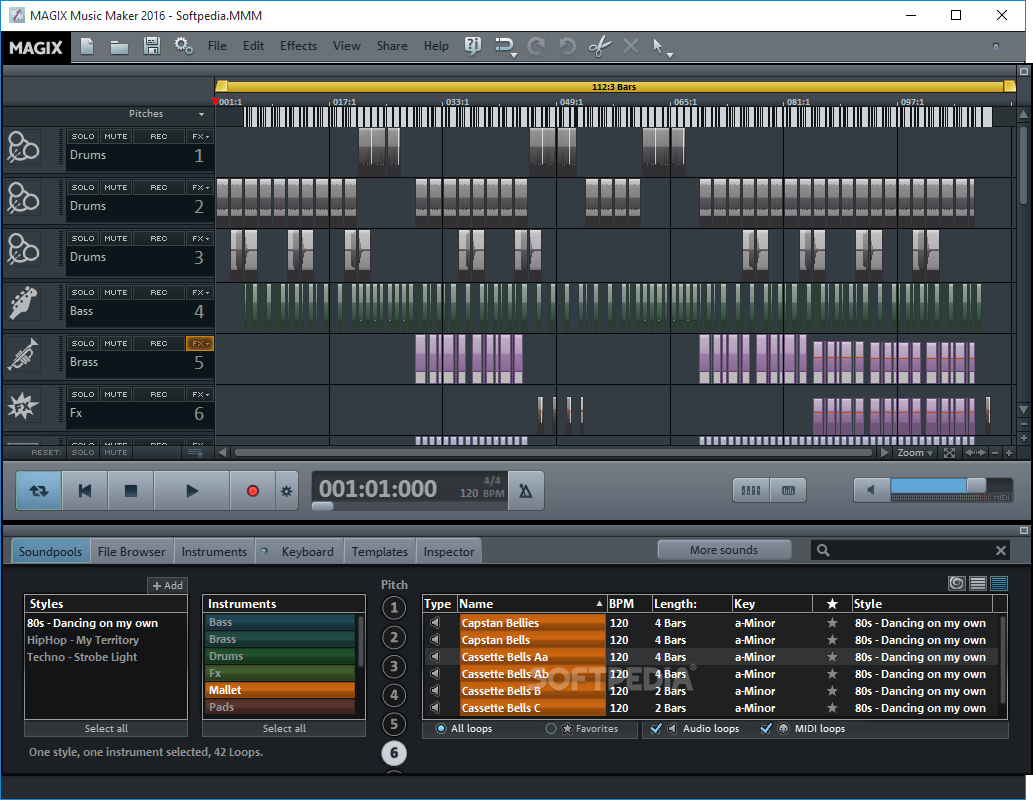Select the scissors cut tool
The width and height of the screenshot is (1033, 800).
pos(599,46)
